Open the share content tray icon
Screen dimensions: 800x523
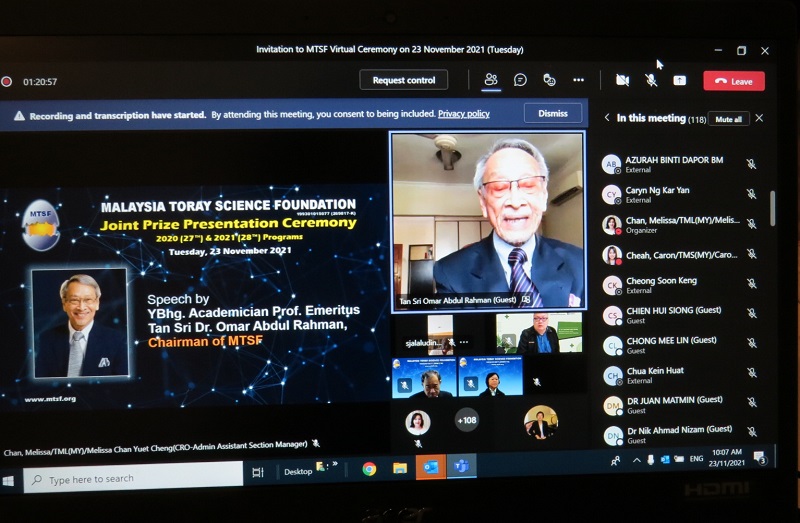click(679, 80)
